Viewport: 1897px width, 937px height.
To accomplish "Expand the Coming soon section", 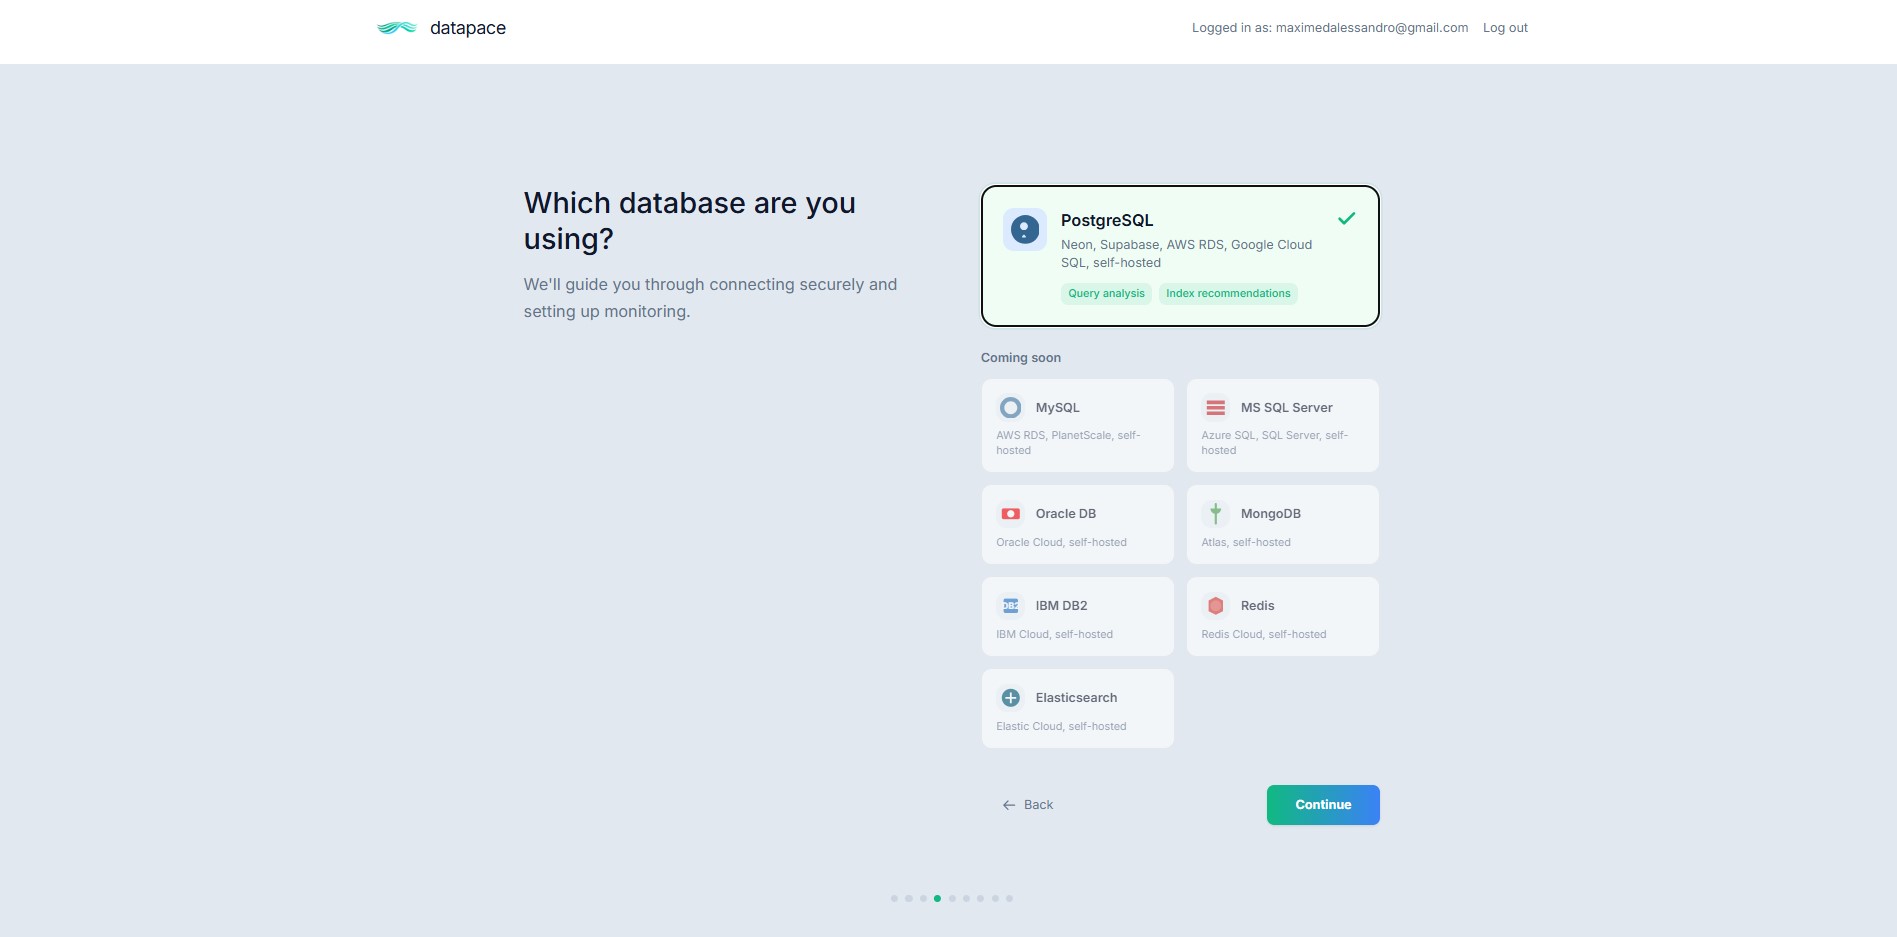I will (1020, 357).
